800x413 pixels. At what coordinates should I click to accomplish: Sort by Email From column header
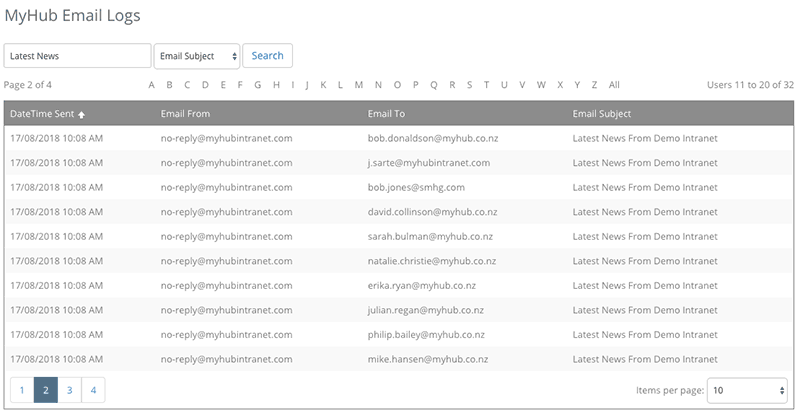185,114
